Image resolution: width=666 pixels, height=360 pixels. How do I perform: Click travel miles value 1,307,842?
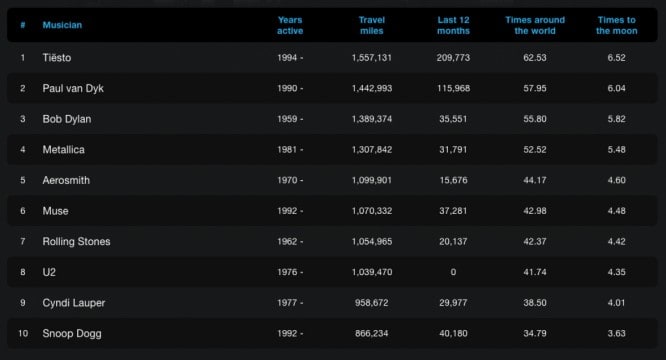coord(372,149)
